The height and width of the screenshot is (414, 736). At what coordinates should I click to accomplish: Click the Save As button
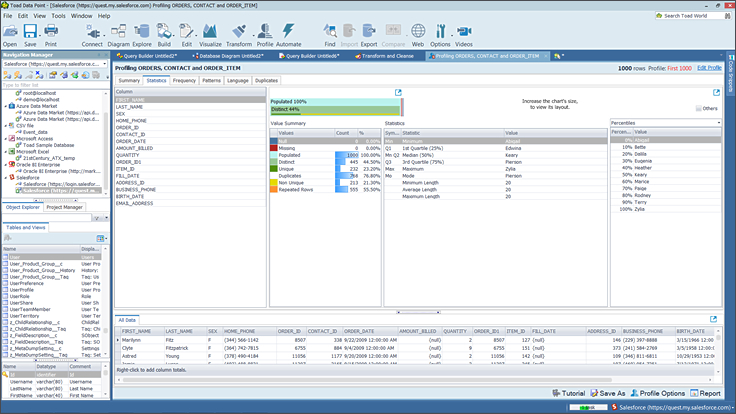click(610, 393)
